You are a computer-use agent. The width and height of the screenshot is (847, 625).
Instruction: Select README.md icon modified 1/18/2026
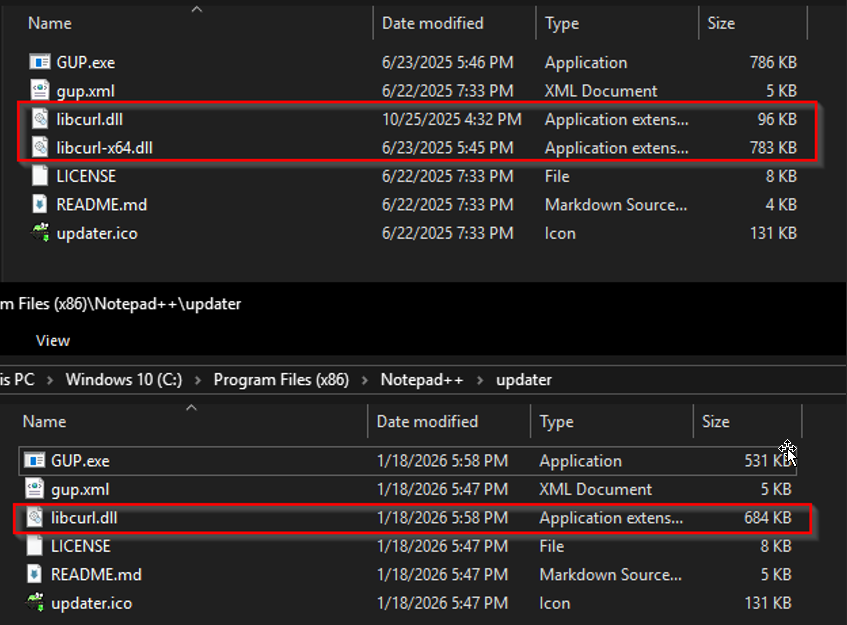(35, 575)
